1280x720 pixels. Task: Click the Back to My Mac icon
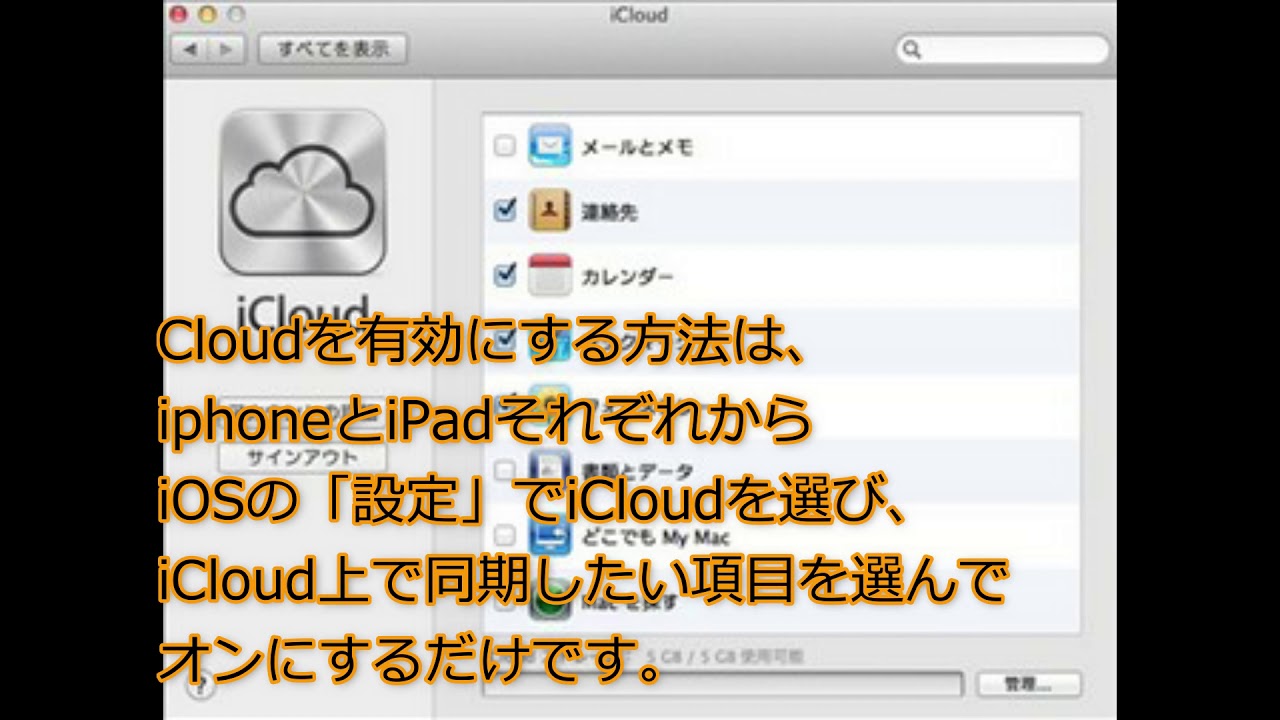tap(549, 534)
